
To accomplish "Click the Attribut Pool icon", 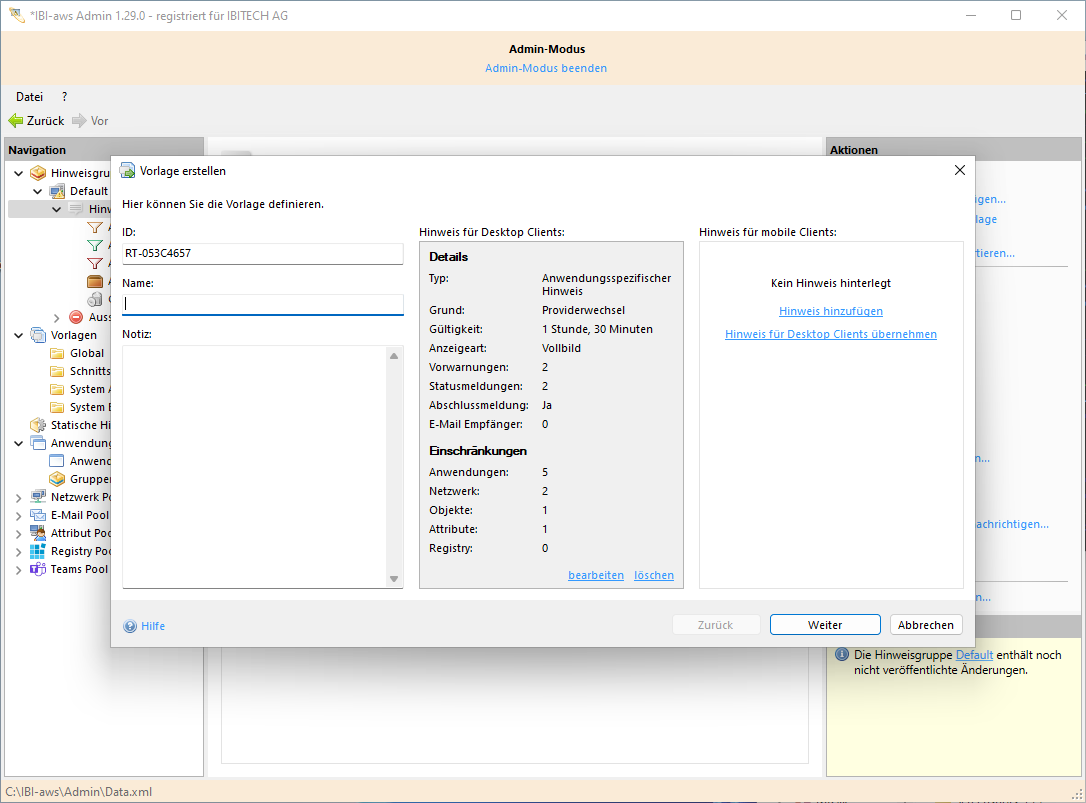I will click(38, 533).
